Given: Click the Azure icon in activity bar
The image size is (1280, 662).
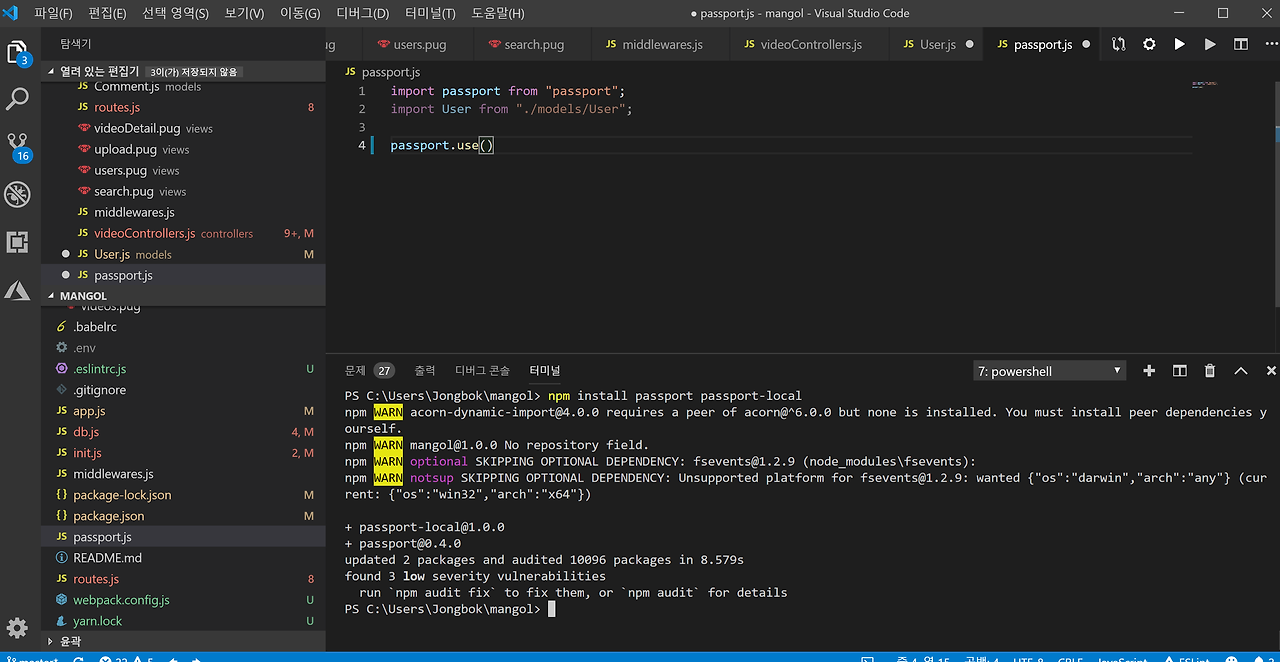Looking at the screenshot, I should tap(18, 290).
